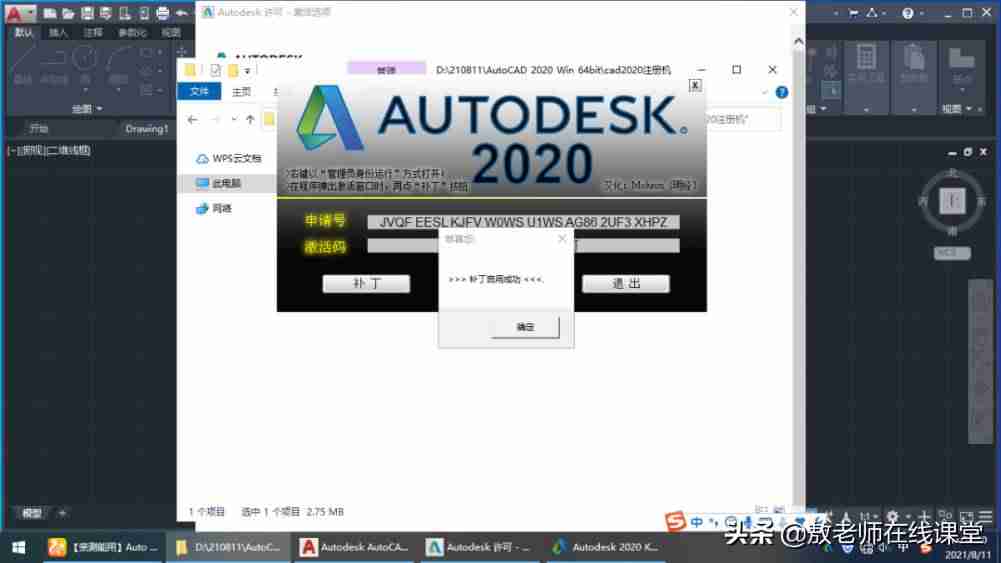Click Save As icon in AutoCAD toolbar
This screenshot has height=563, width=1001.
(106, 13)
